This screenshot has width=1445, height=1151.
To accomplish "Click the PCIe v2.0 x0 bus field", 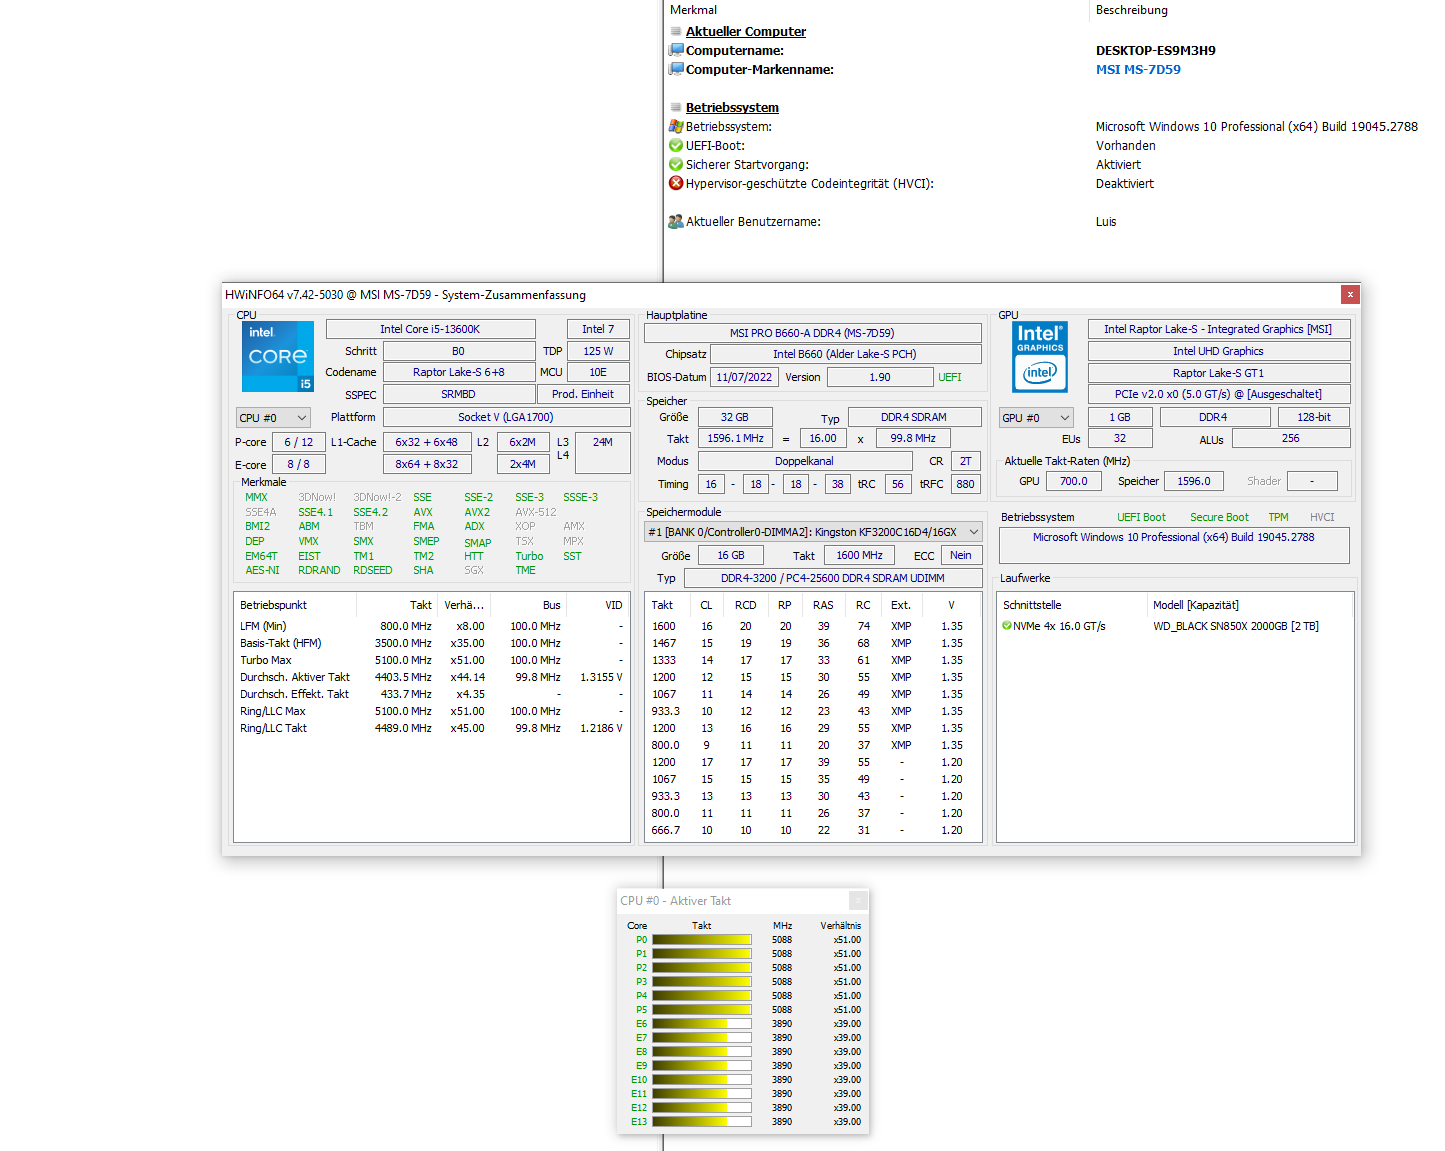I will click(1218, 394).
